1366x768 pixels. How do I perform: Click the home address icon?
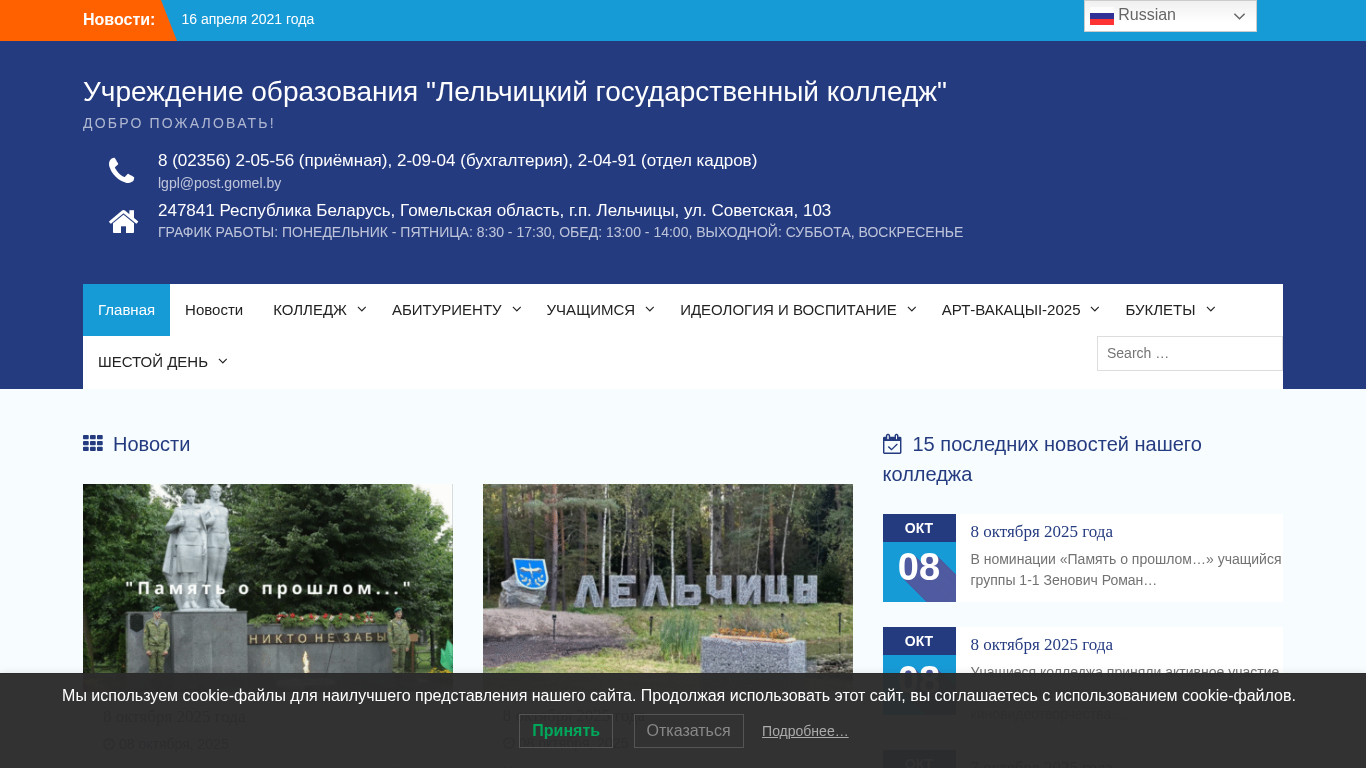(x=123, y=221)
